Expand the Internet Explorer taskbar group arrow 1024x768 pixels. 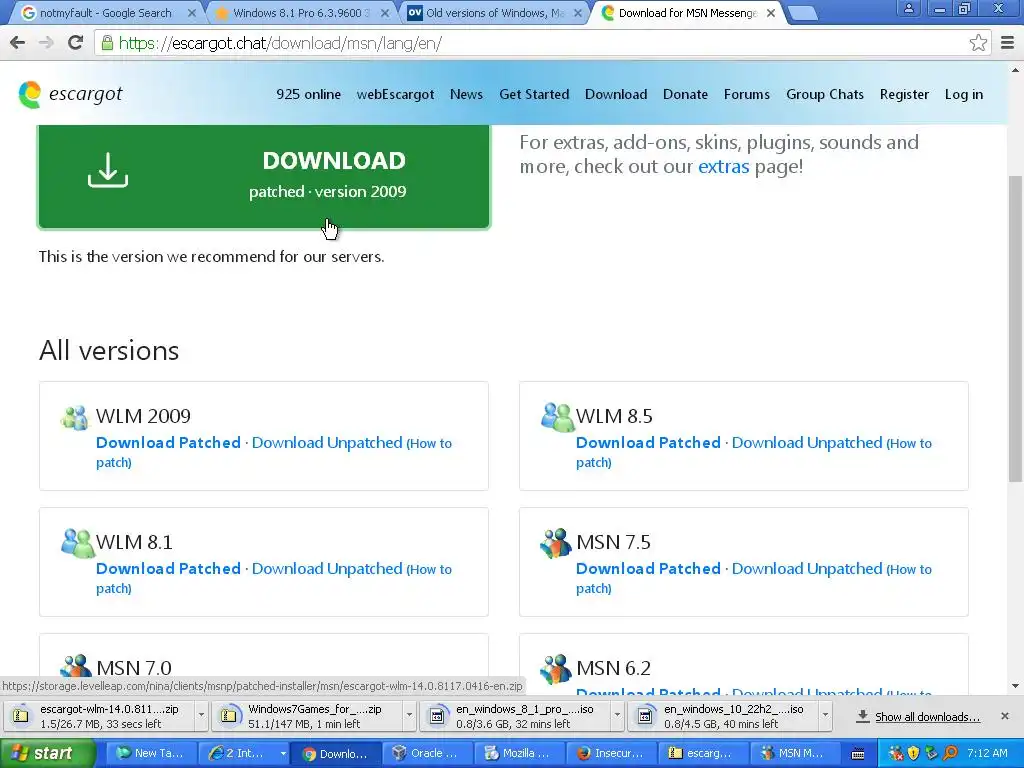point(283,754)
